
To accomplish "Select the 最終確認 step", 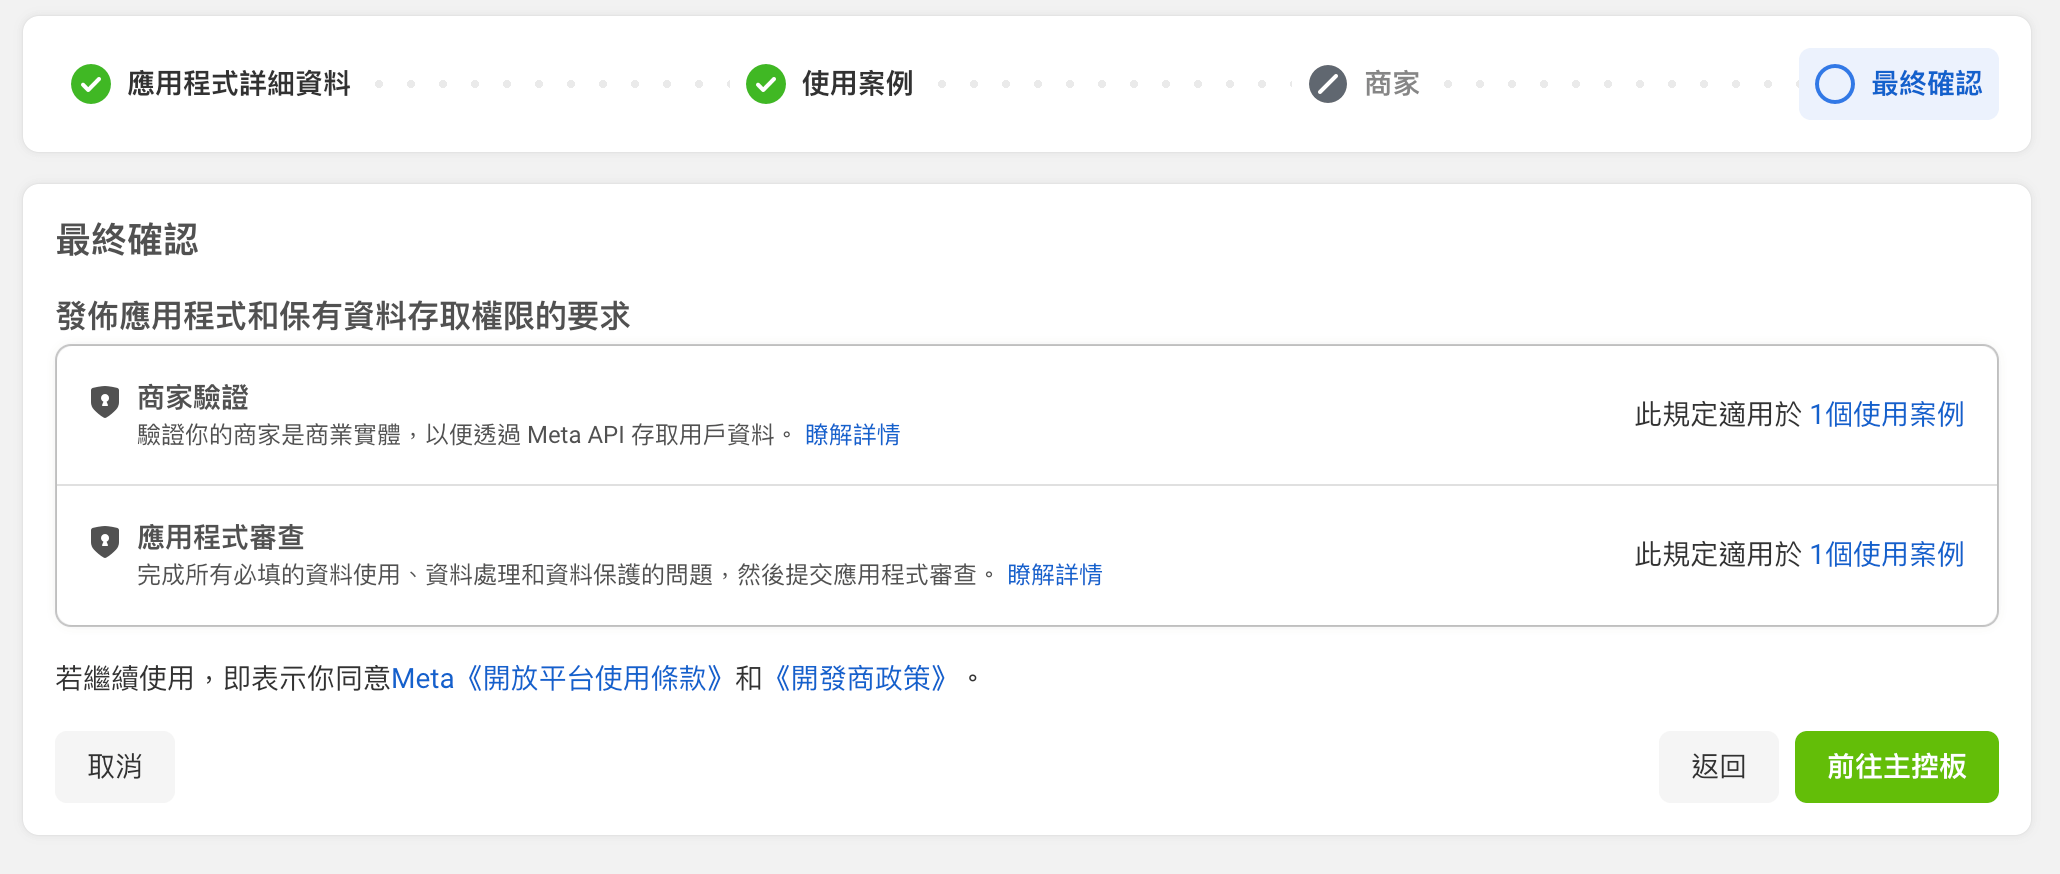I will coord(1925,84).
